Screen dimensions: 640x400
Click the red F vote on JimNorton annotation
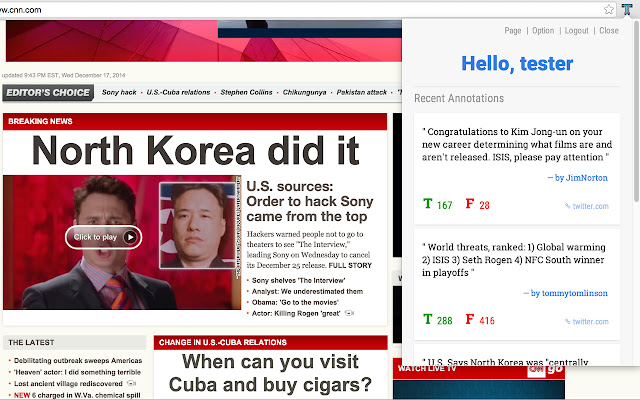pyautogui.click(x=470, y=204)
